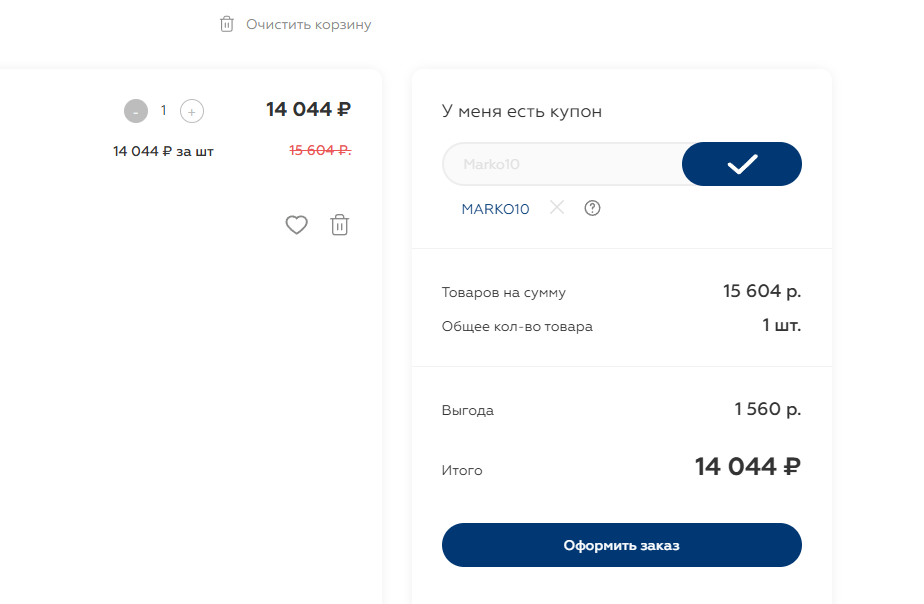The height and width of the screenshot is (604, 924).
Task: Click the Выгода discount value 1 560 р.
Action: (767, 409)
